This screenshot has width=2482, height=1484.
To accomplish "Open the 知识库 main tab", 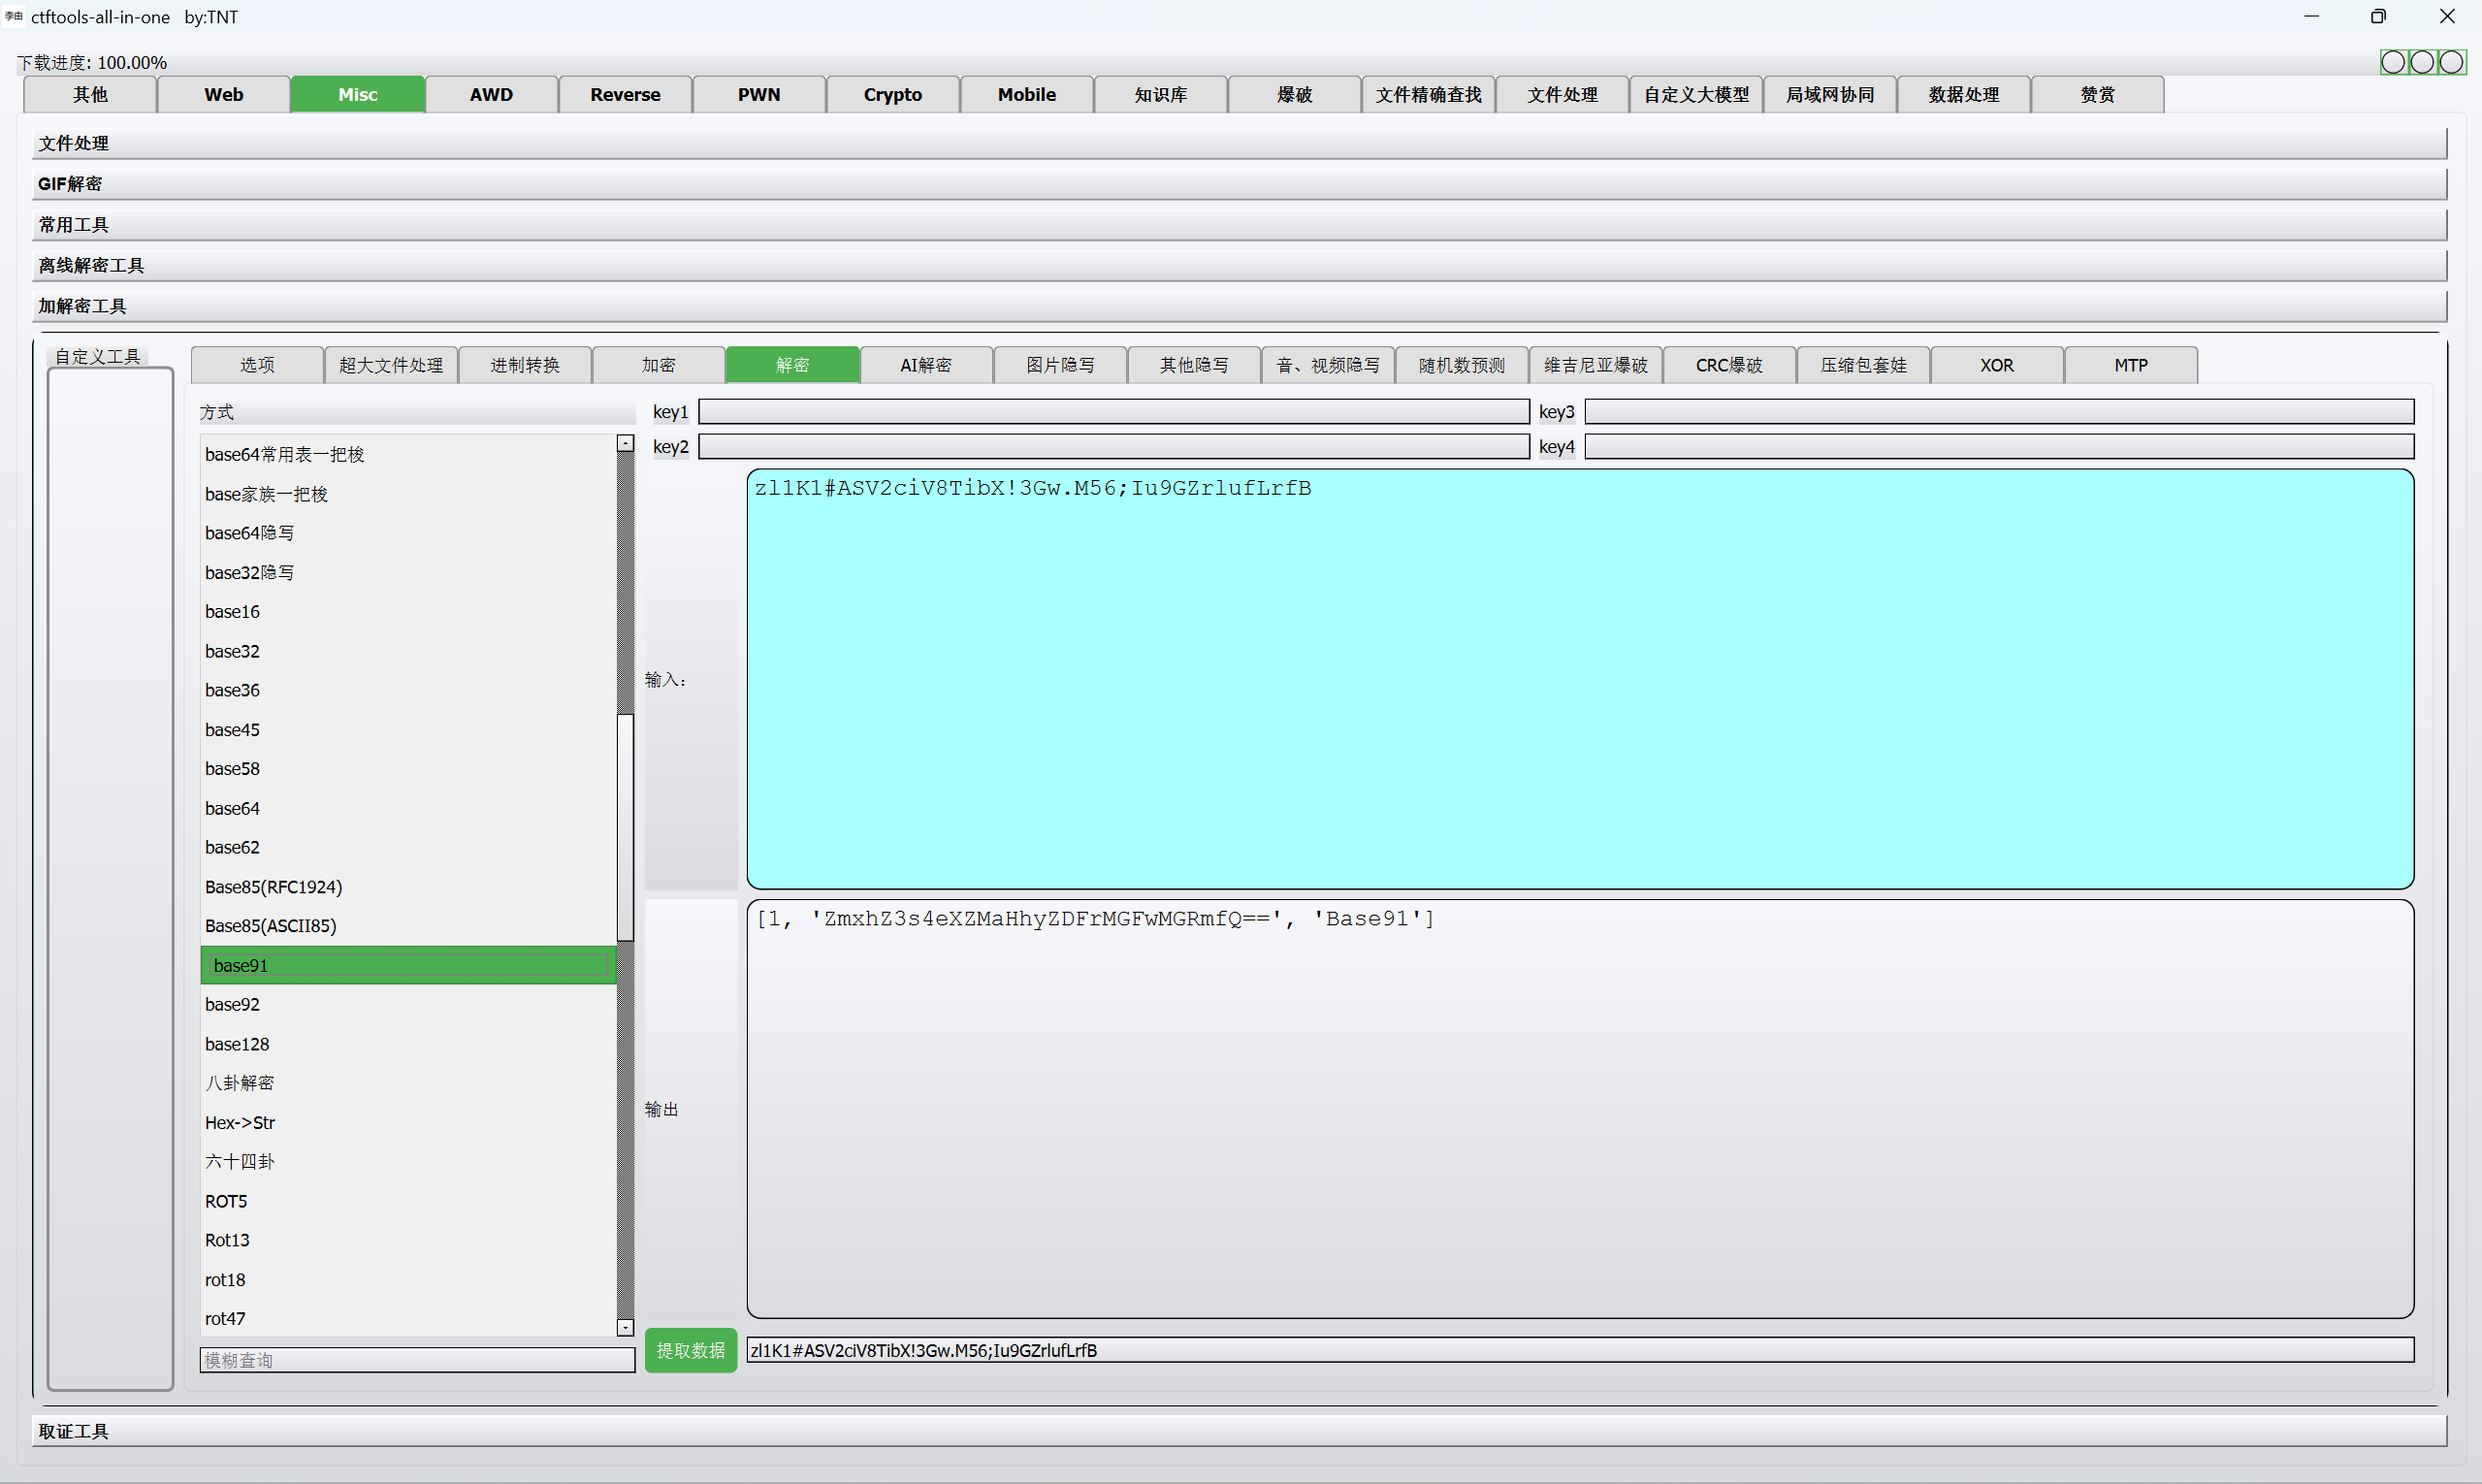I will click(1161, 94).
